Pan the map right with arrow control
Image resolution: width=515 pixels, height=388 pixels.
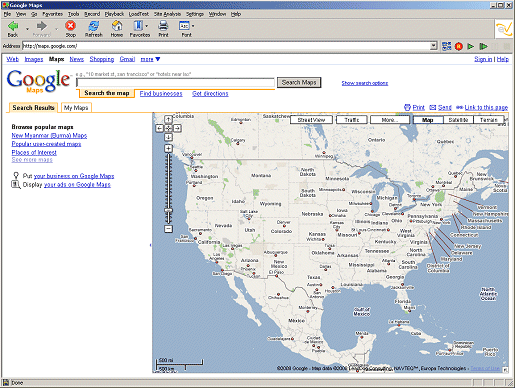tap(177, 128)
